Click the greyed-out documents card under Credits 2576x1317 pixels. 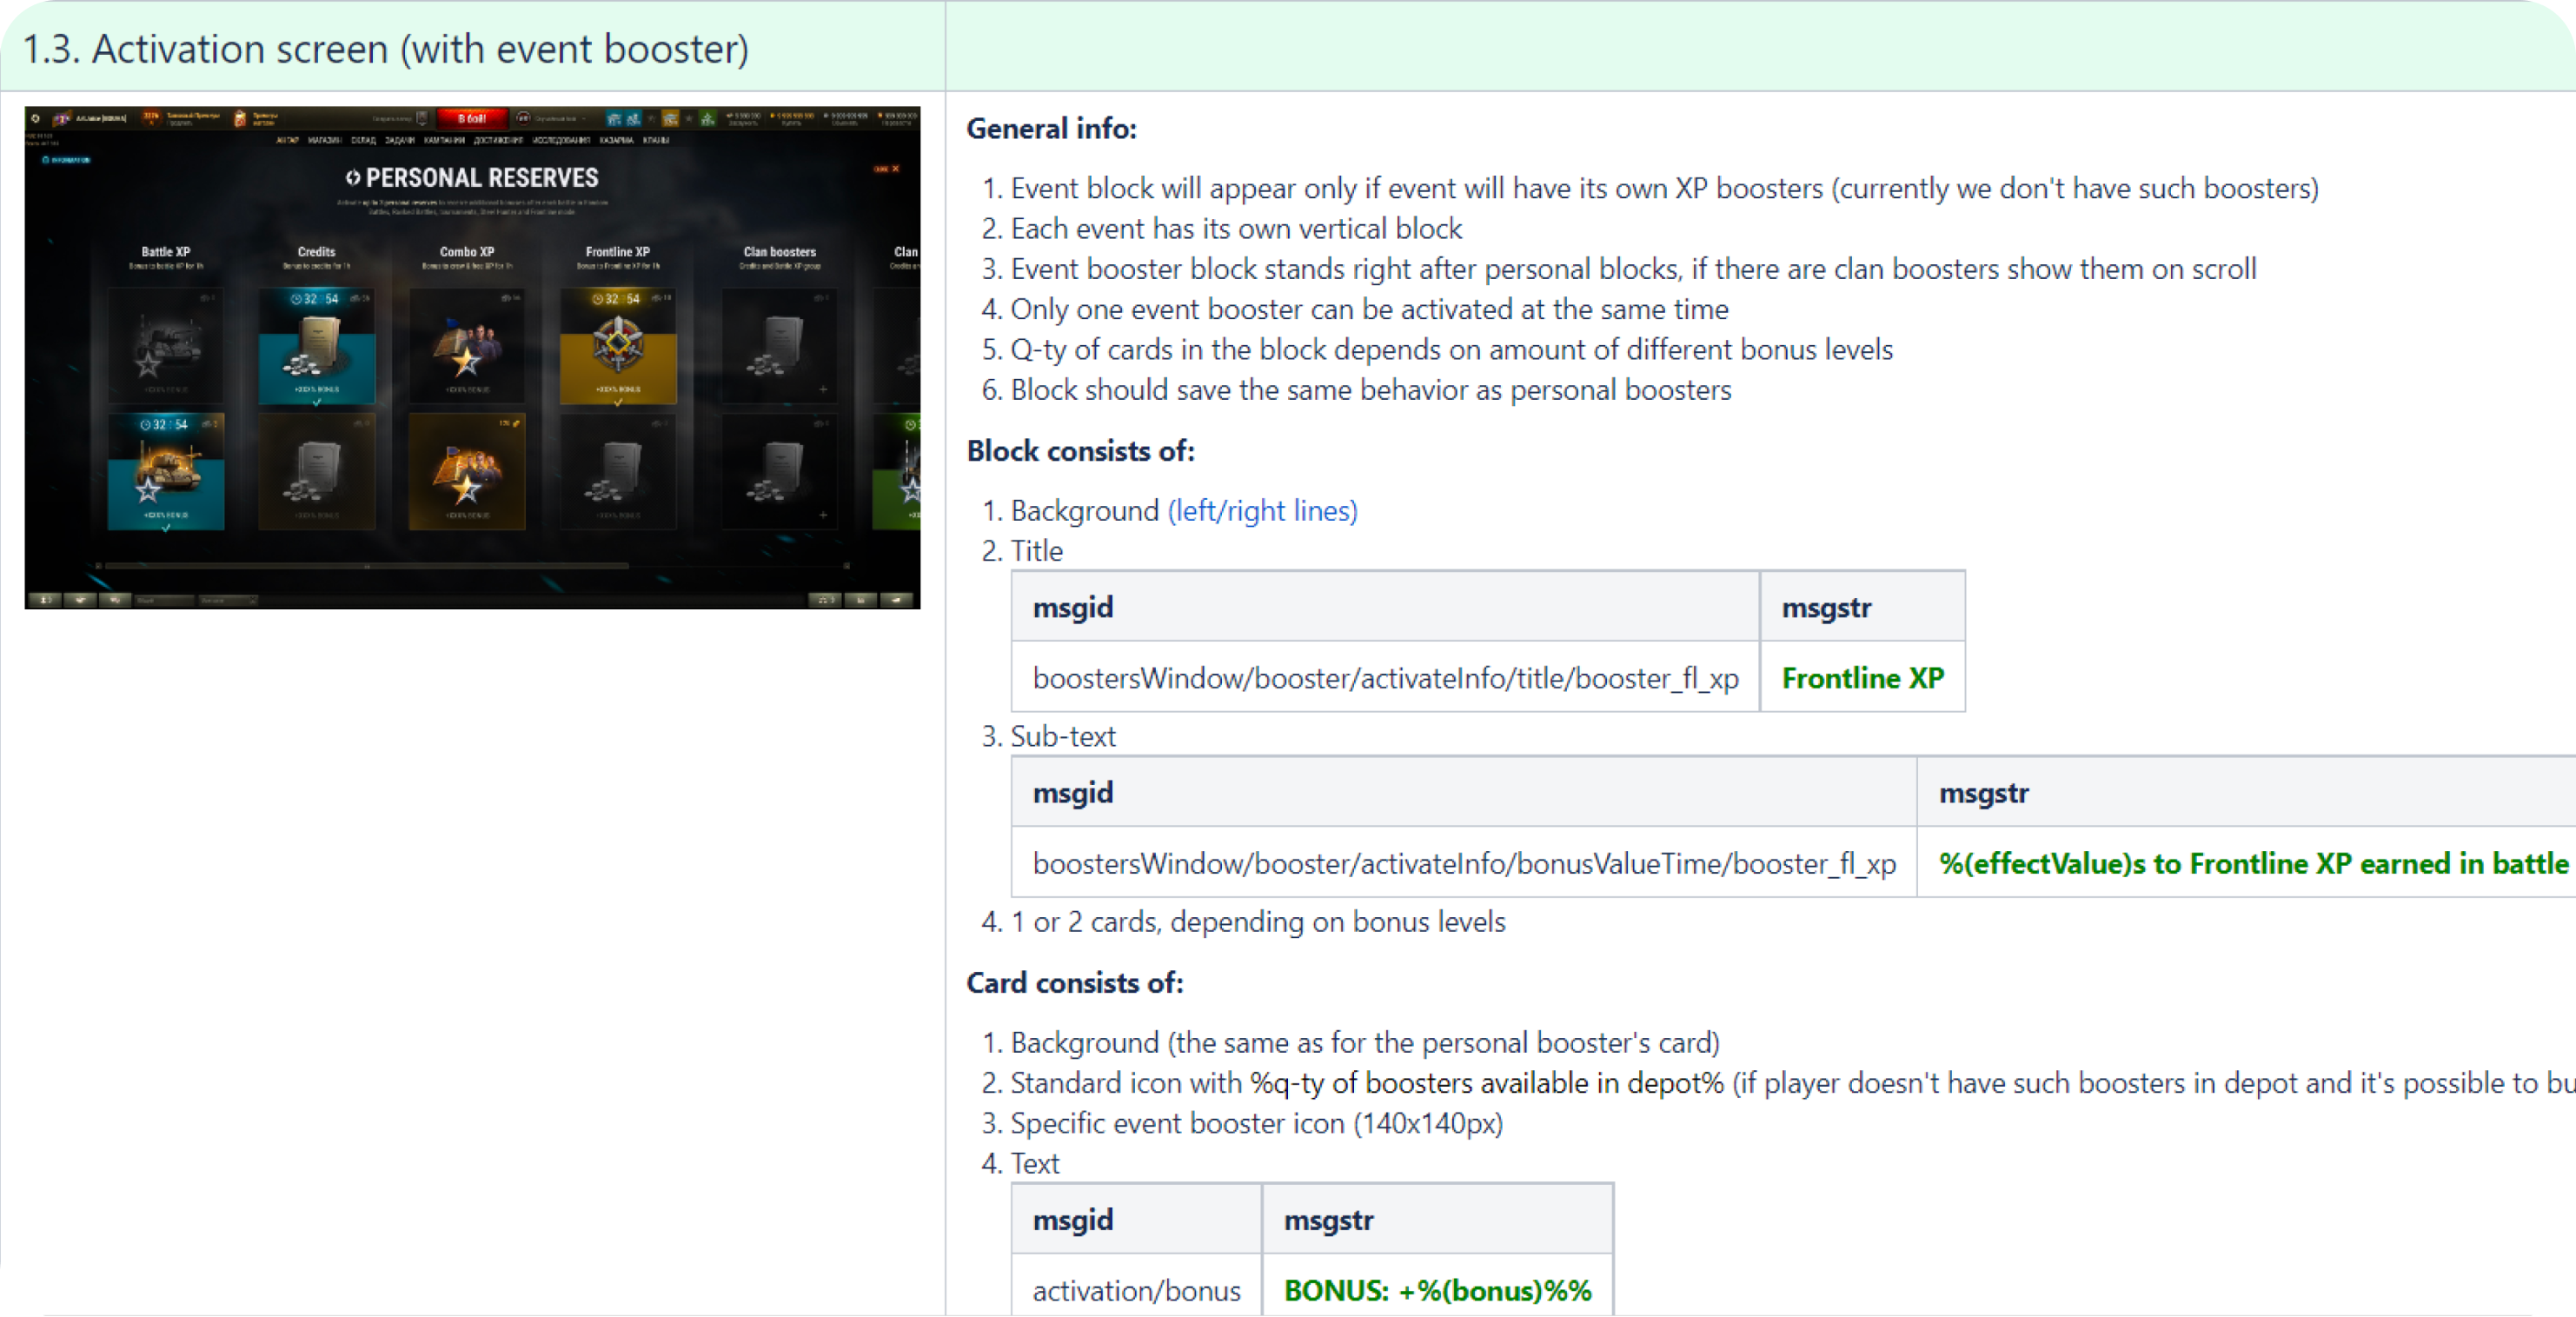(316, 471)
